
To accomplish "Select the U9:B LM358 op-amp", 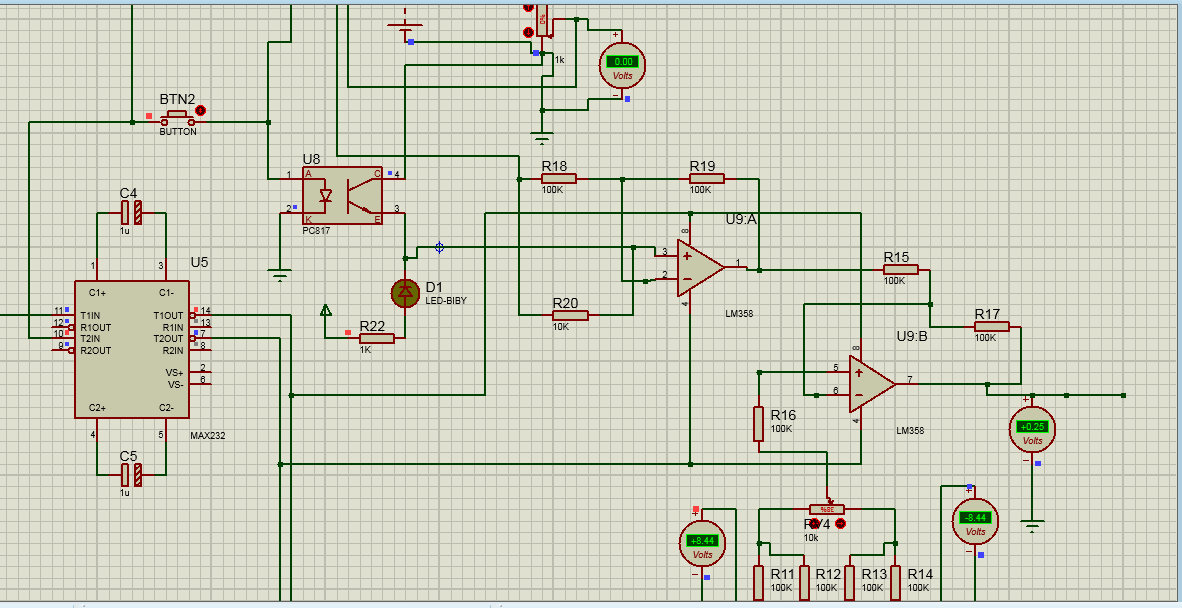I will tap(871, 384).
